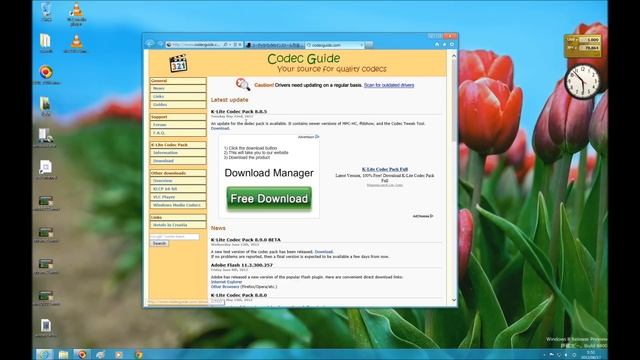Click the Internet Explorer taskbar icon
Image resolution: width=640 pixels, height=360 pixels.
click(44, 354)
